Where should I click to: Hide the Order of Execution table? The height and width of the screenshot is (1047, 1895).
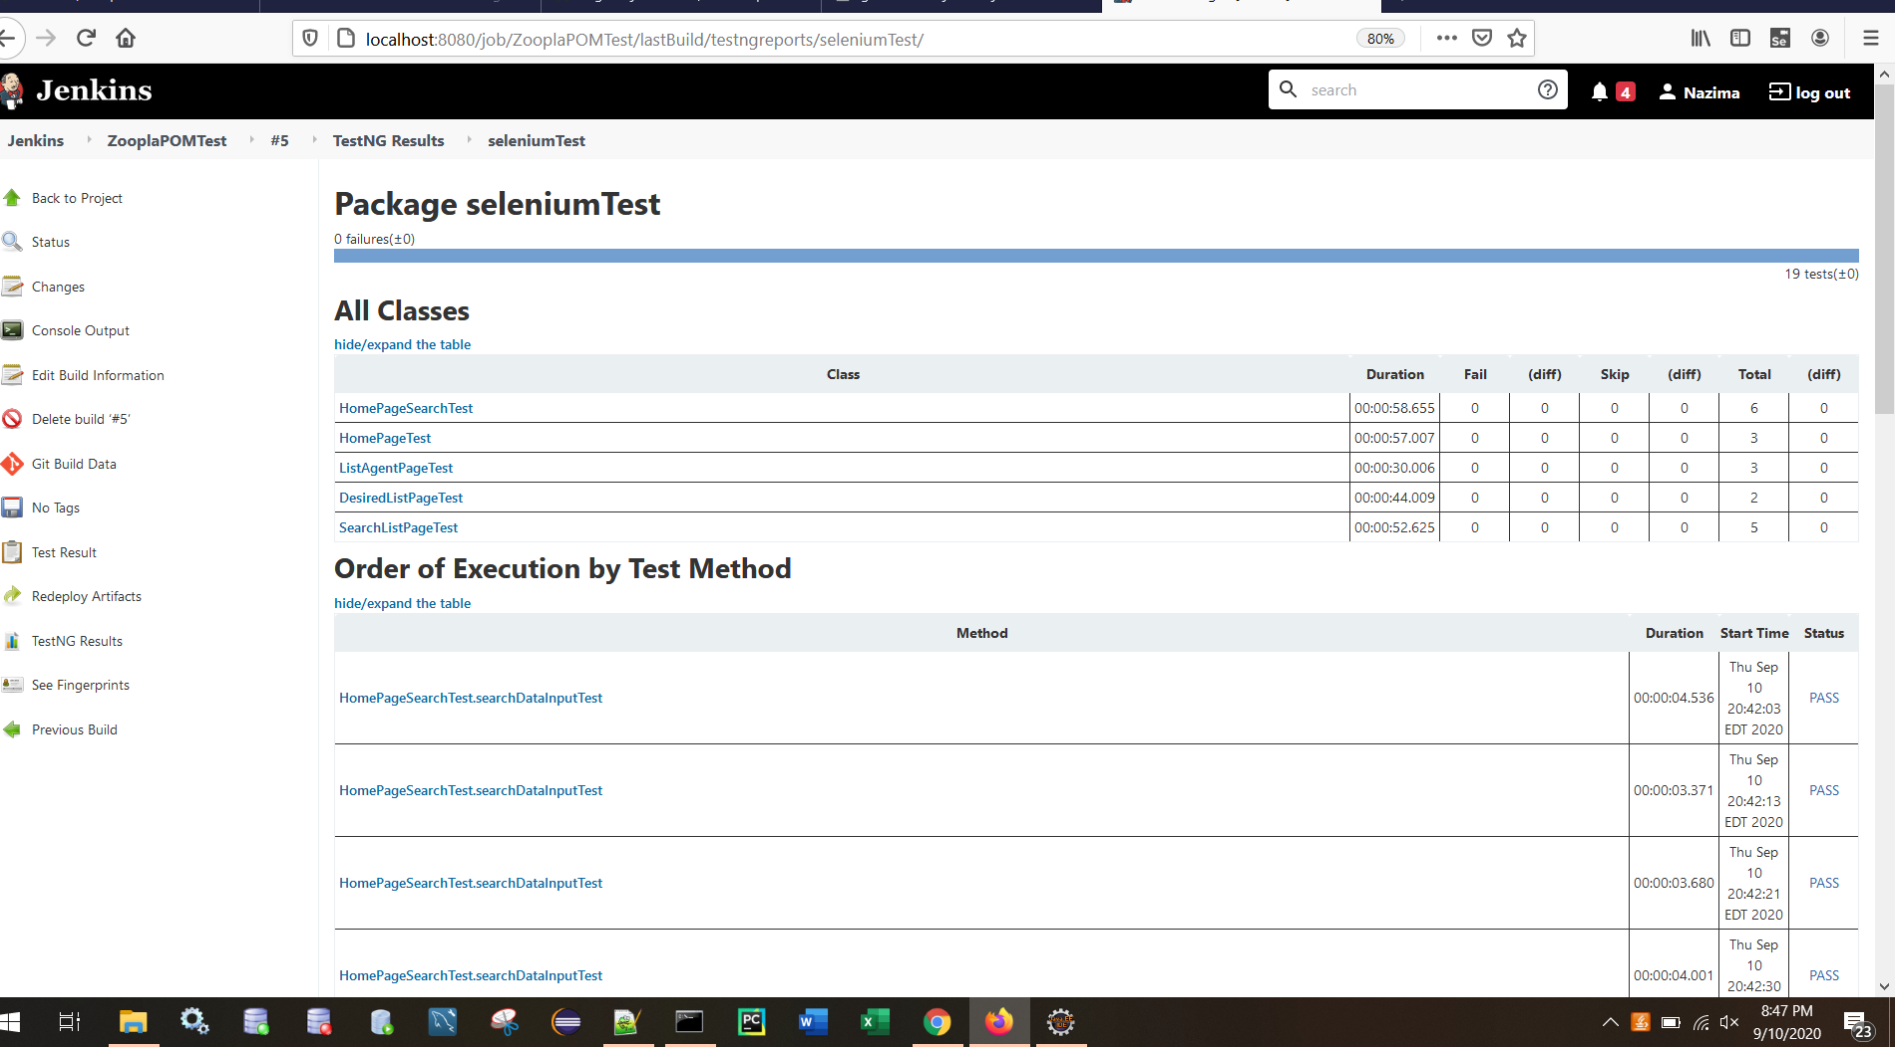(x=402, y=603)
